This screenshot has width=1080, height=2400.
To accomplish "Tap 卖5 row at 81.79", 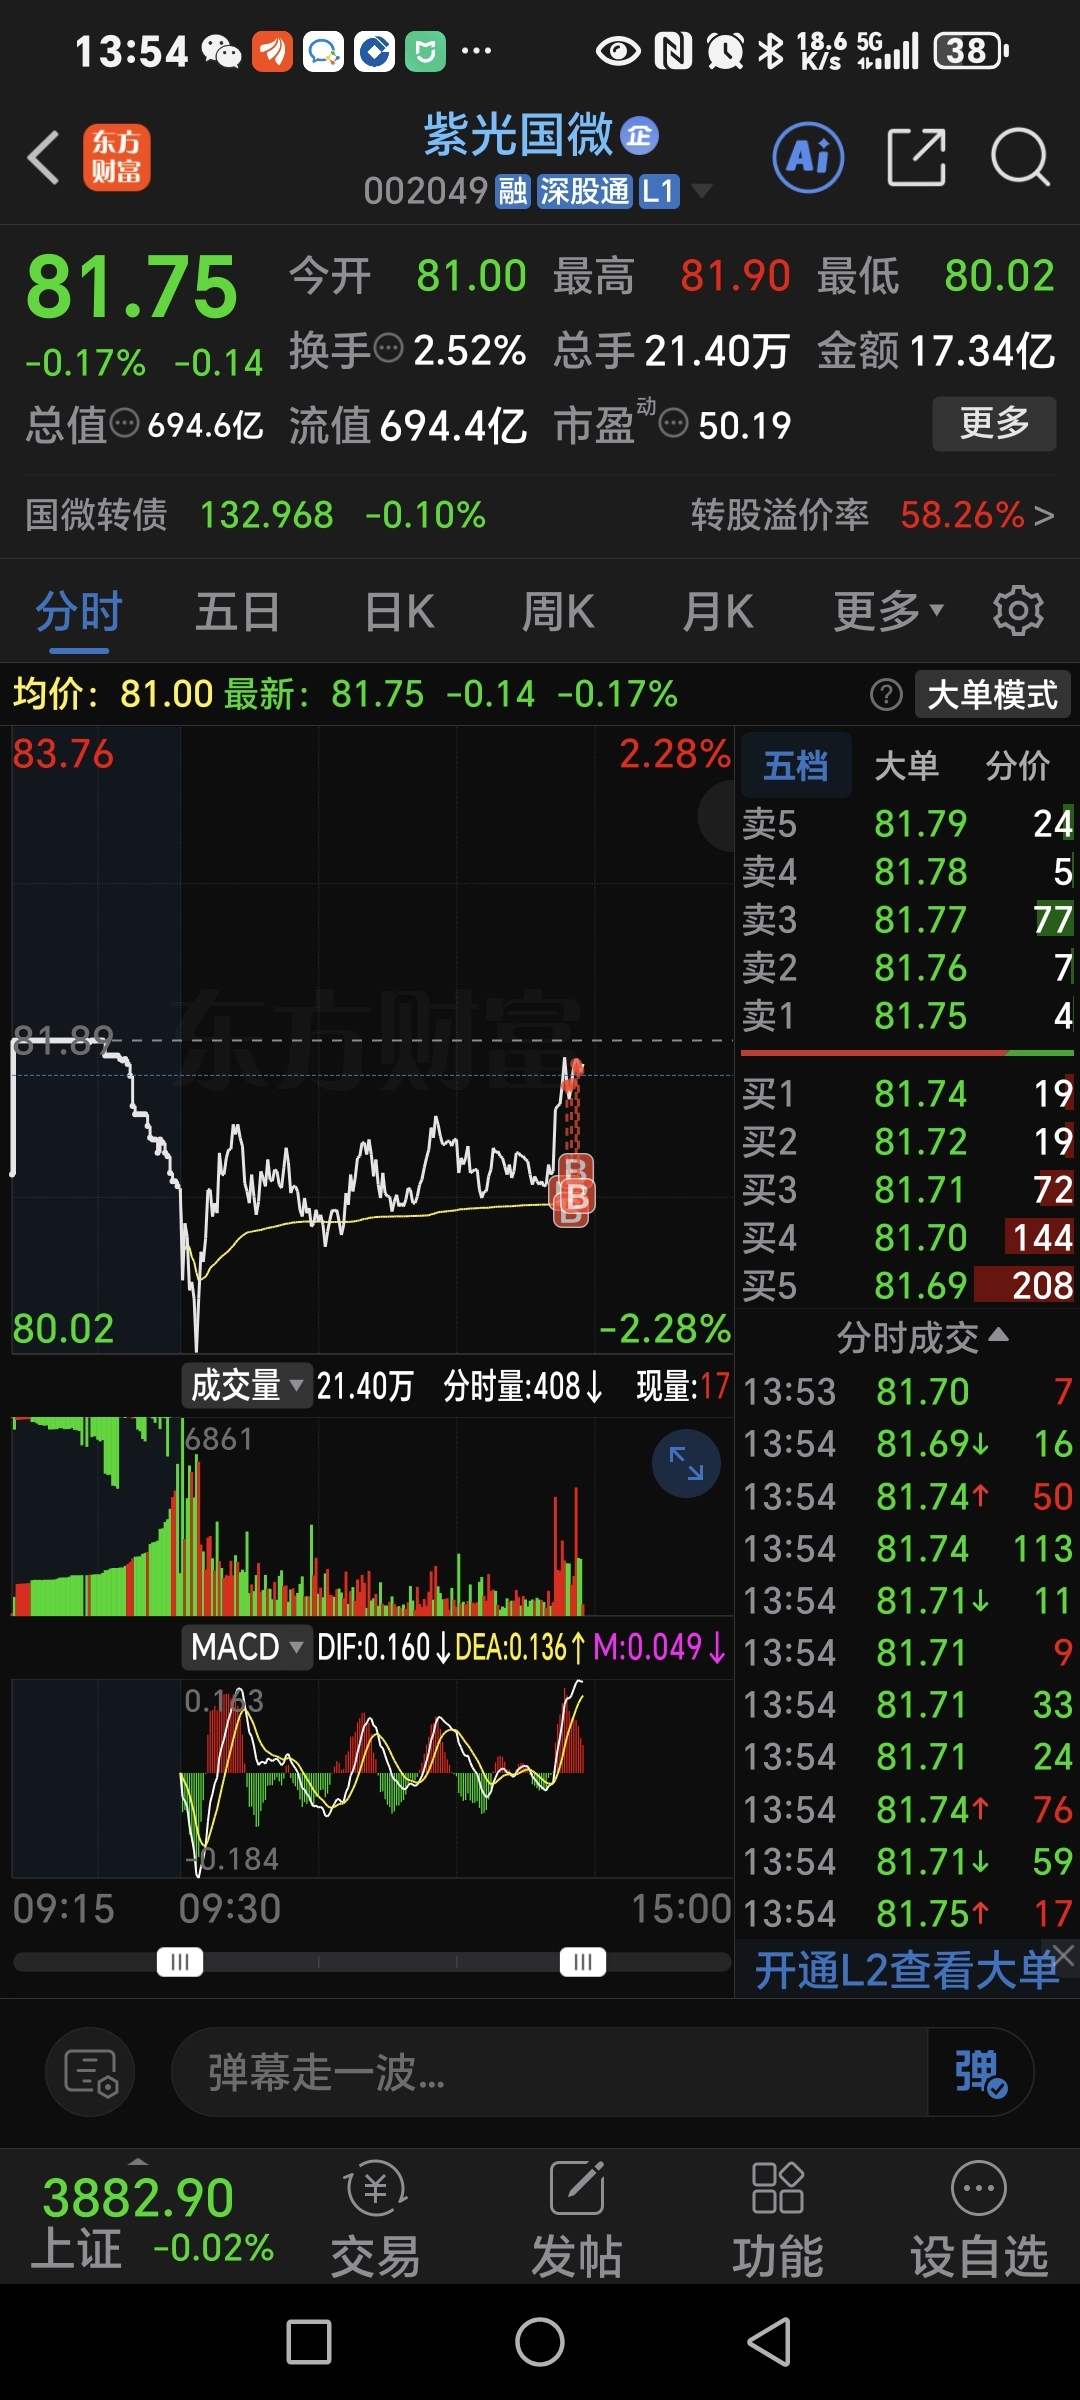I will [908, 824].
